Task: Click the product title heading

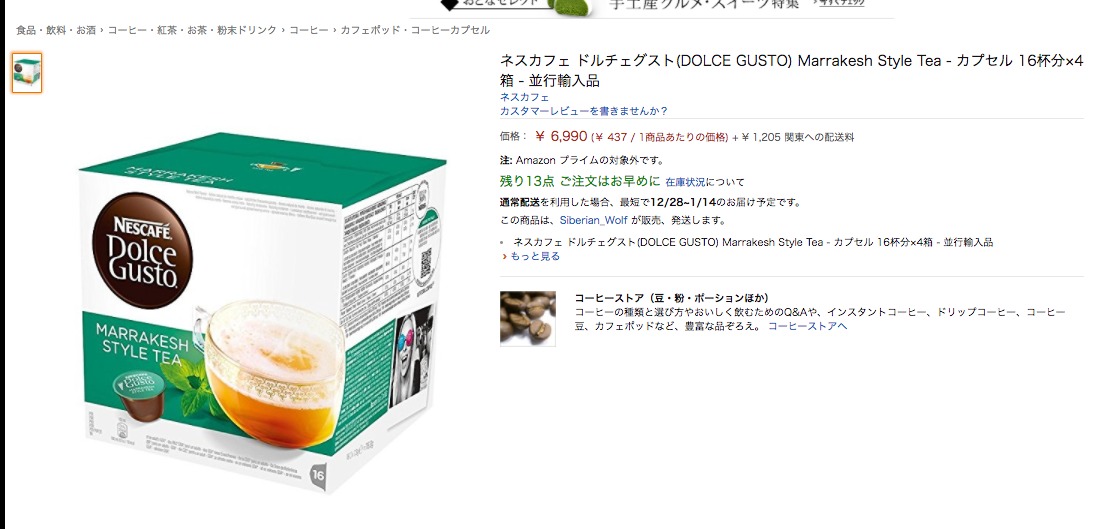Action: pyautogui.click(x=791, y=70)
